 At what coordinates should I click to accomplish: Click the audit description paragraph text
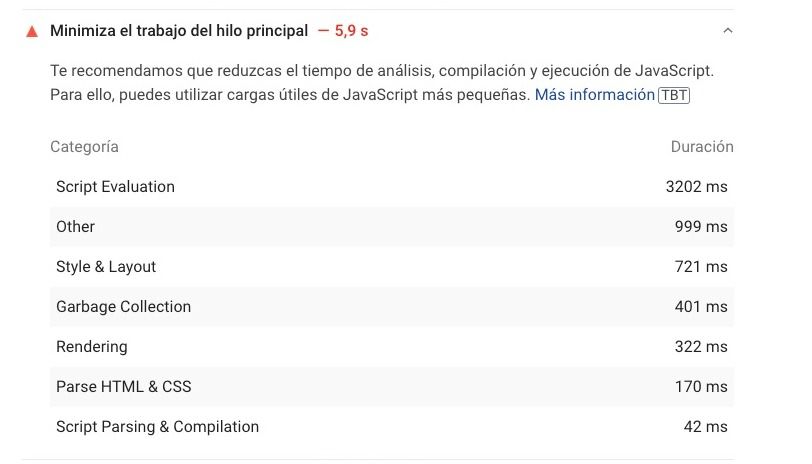[x=382, y=83]
